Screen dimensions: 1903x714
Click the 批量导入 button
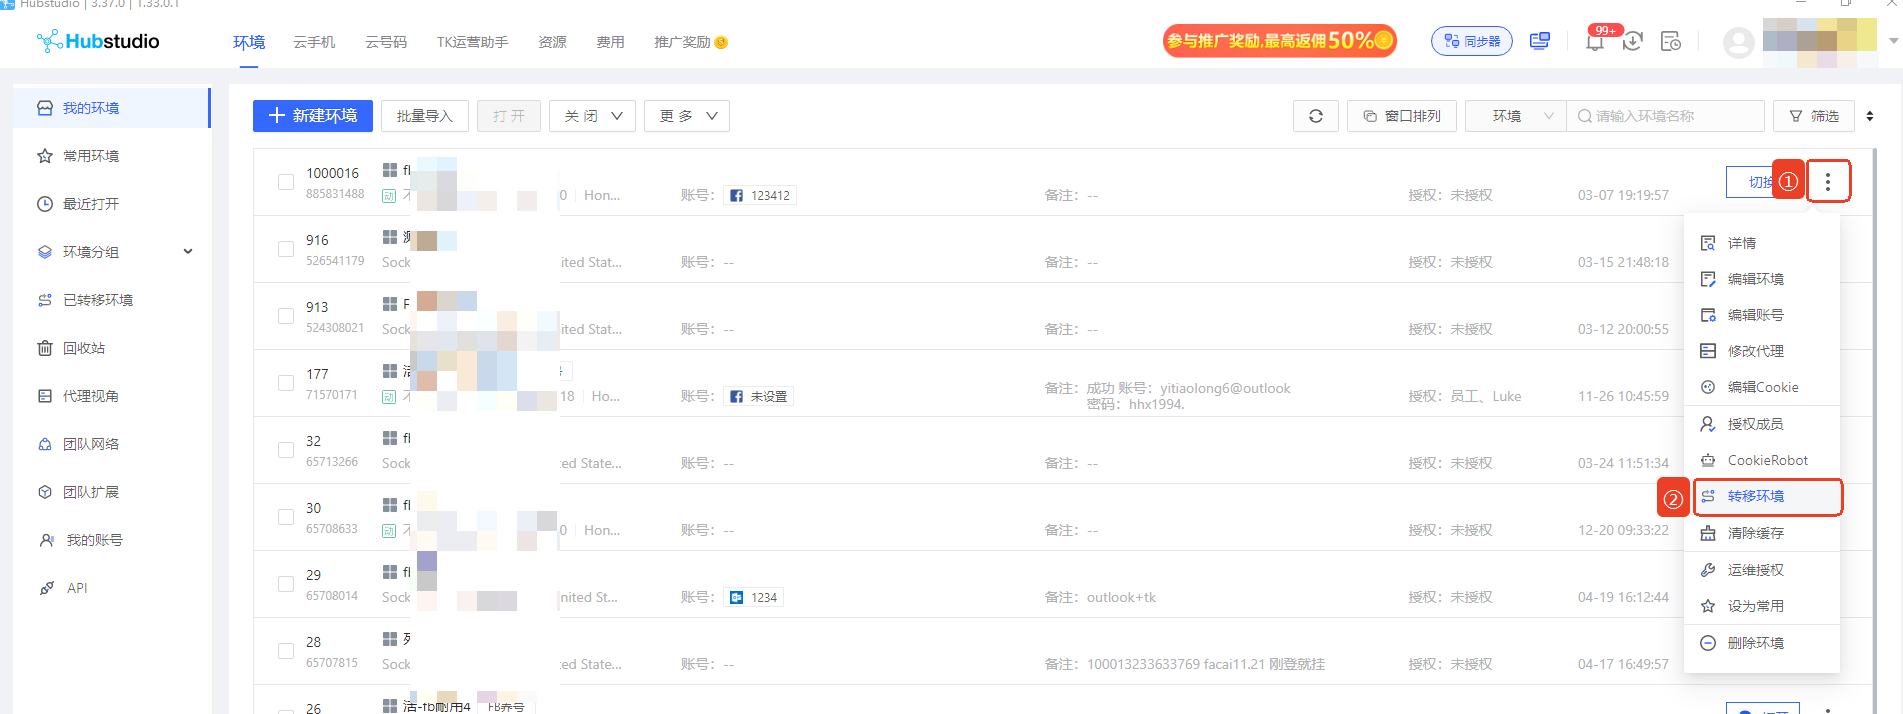pos(425,116)
